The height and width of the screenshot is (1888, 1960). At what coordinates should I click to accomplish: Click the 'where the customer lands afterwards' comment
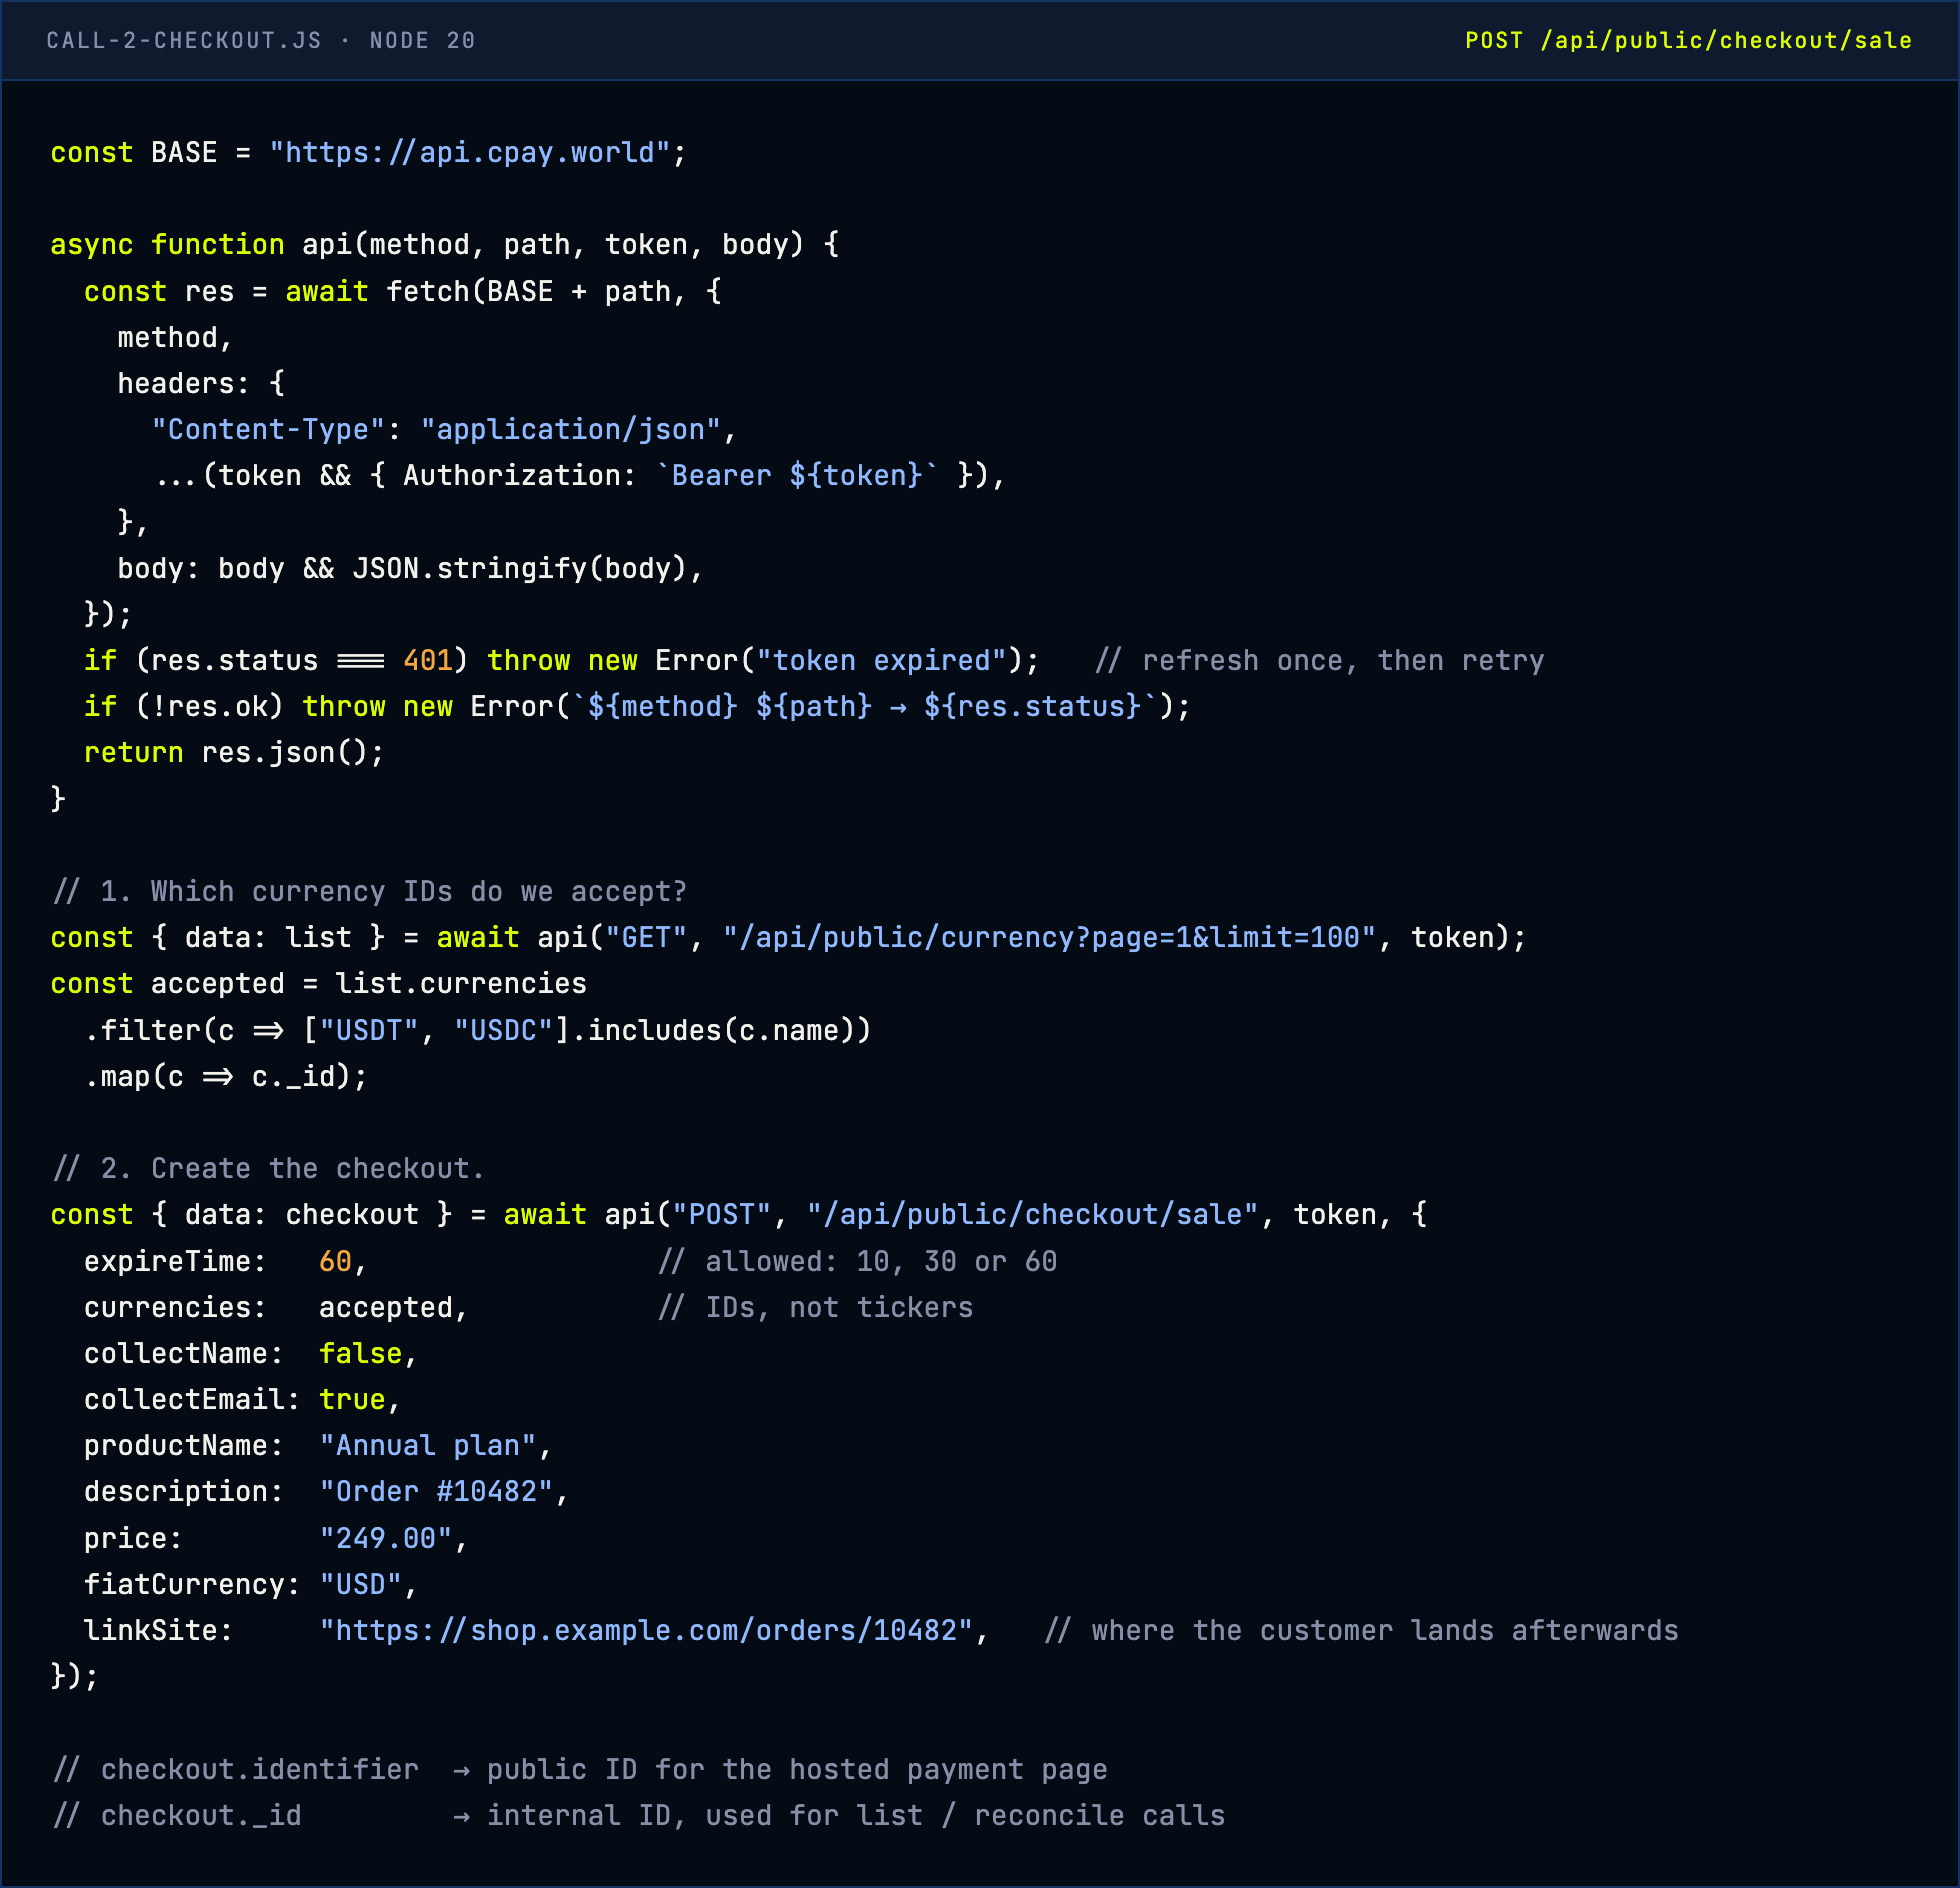pos(1361,1630)
